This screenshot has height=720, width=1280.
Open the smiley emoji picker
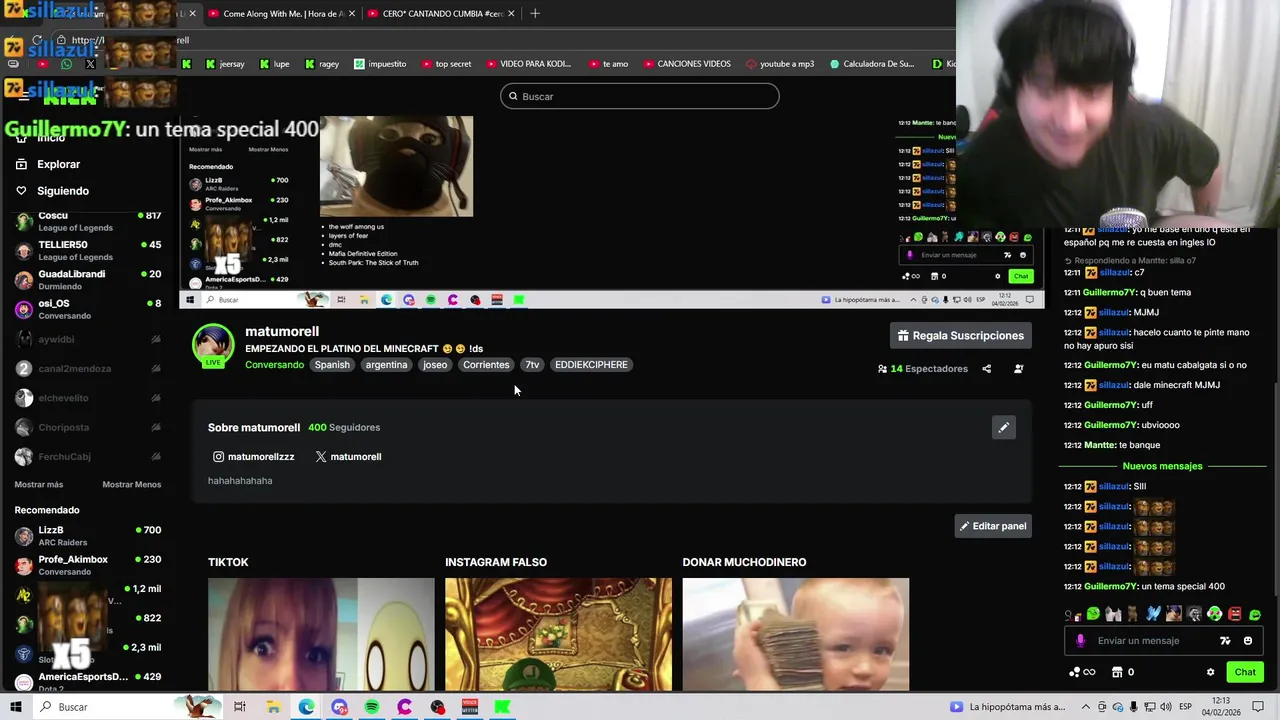[x=1247, y=641]
